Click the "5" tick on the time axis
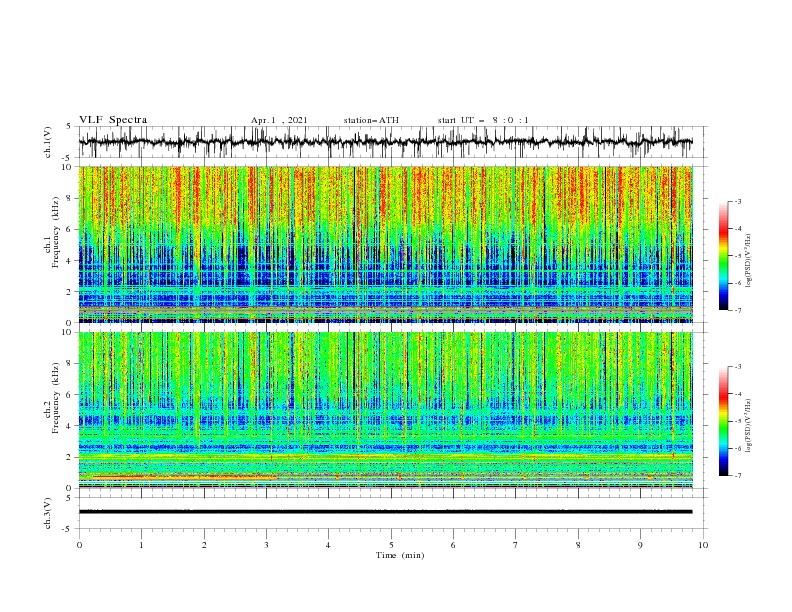Image resolution: width=792 pixels, height=612 pixels. pyautogui.click(x=391, y=545)
